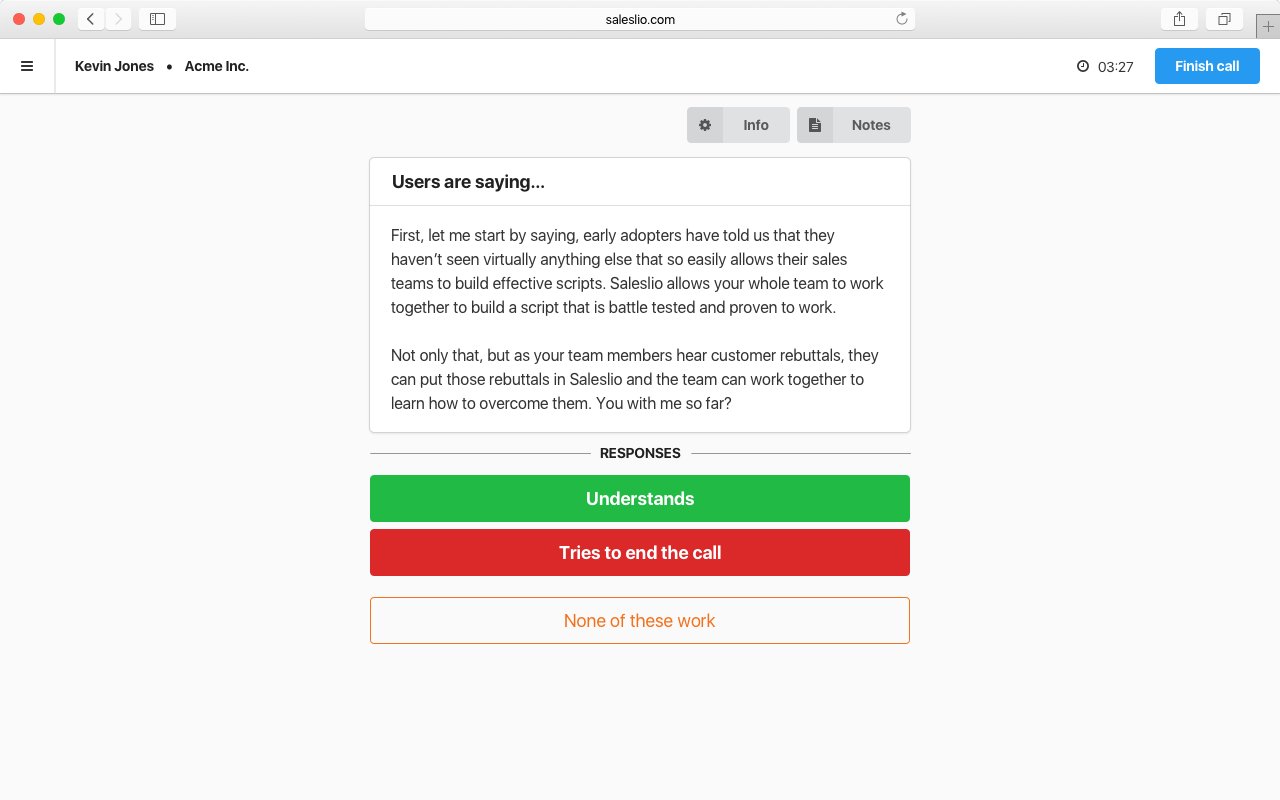The height and width of the screenshot is (800, 1280).
Task: Click the paragraph starting "First, let me start"
Action: tap(638, 271)
